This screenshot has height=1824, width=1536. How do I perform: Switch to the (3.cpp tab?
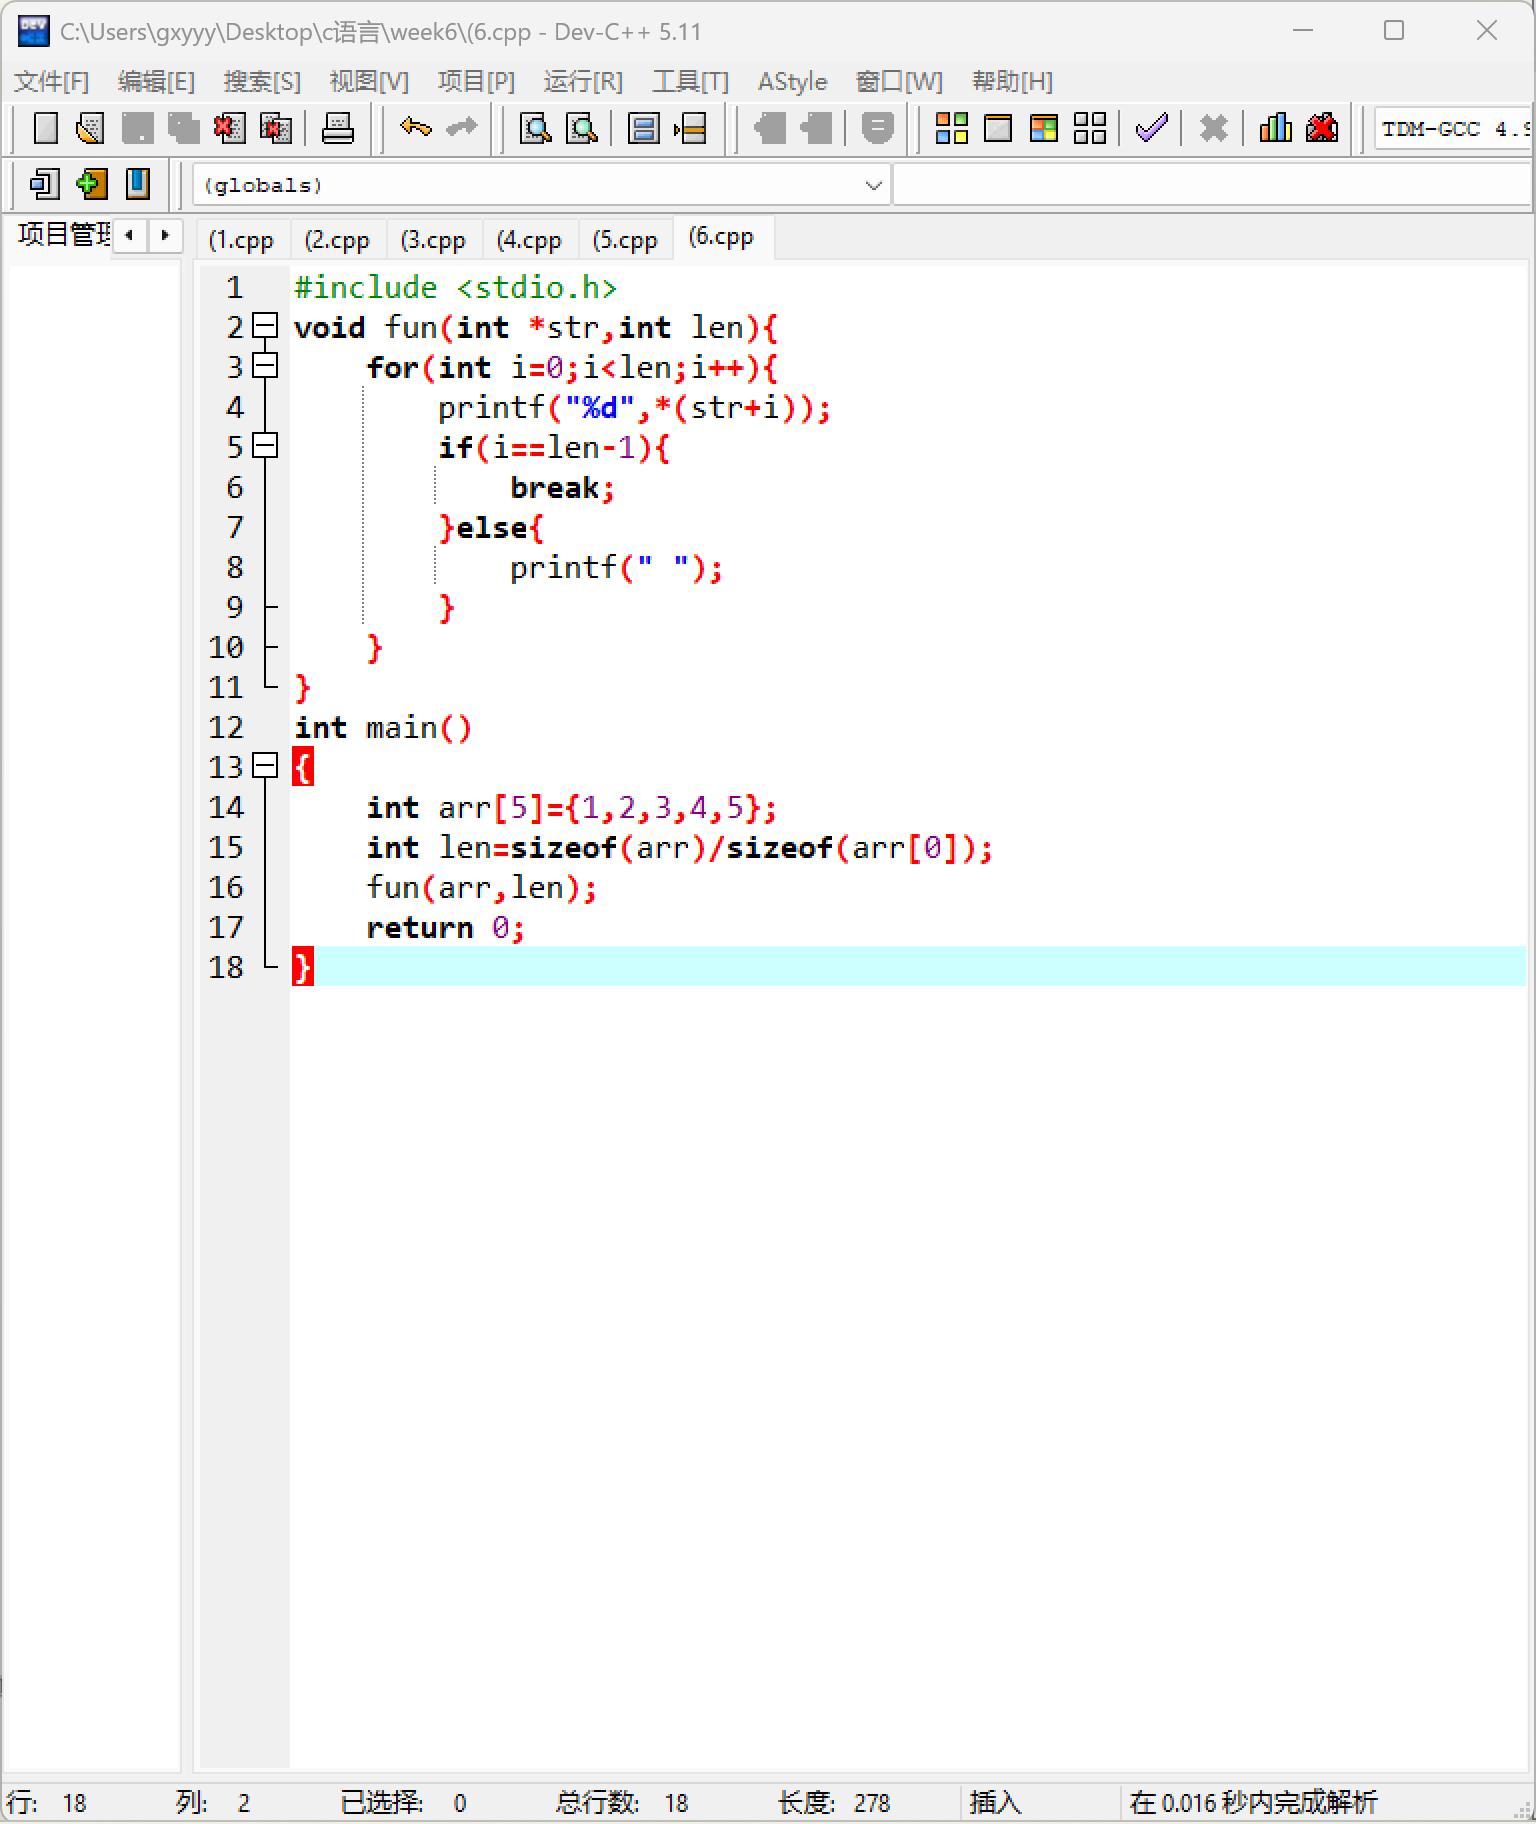click(433, 240)
